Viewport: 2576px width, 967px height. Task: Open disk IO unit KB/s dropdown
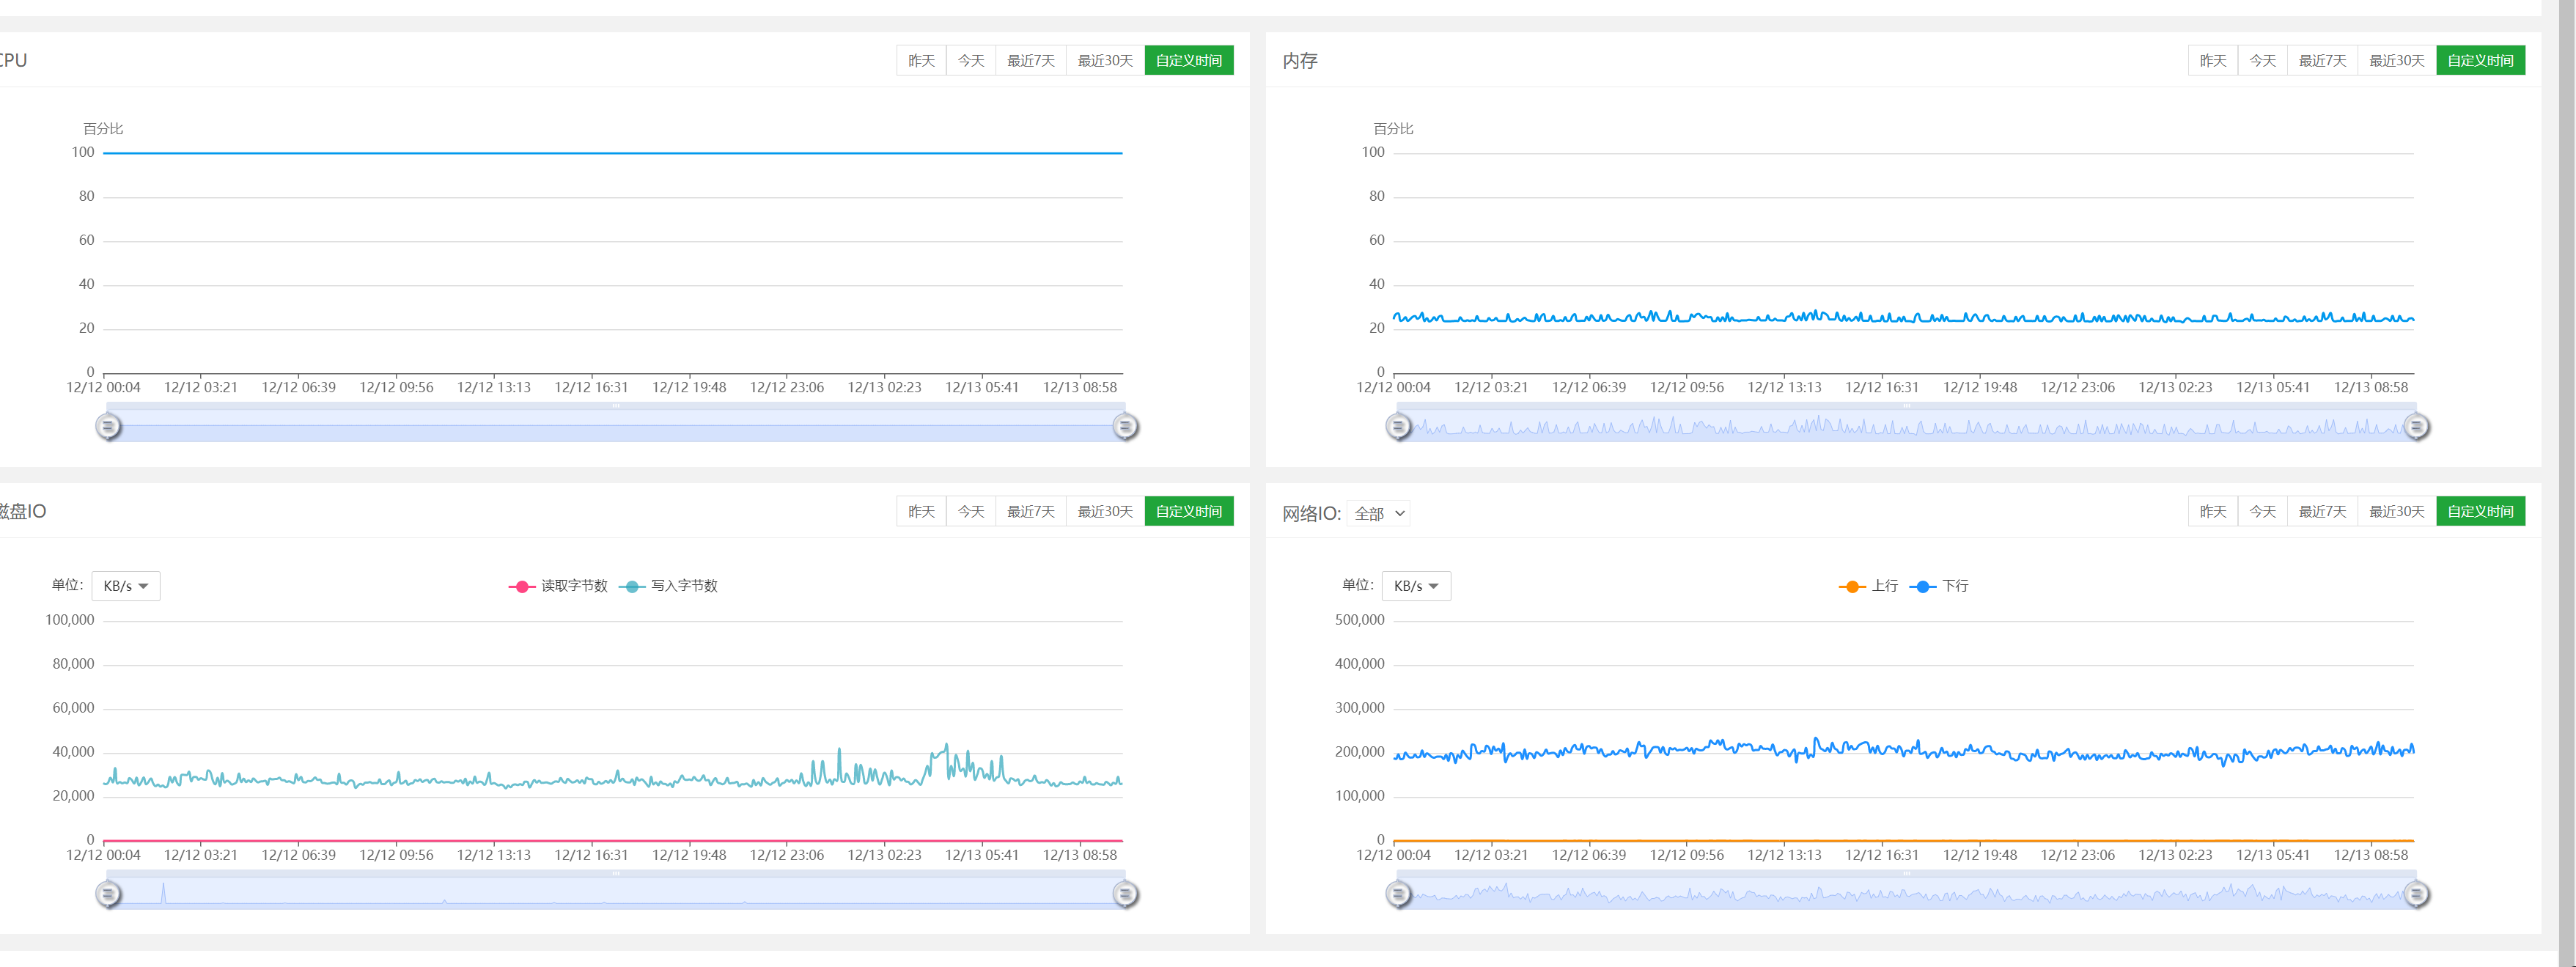pyautogui.click(x=126, y=586)
